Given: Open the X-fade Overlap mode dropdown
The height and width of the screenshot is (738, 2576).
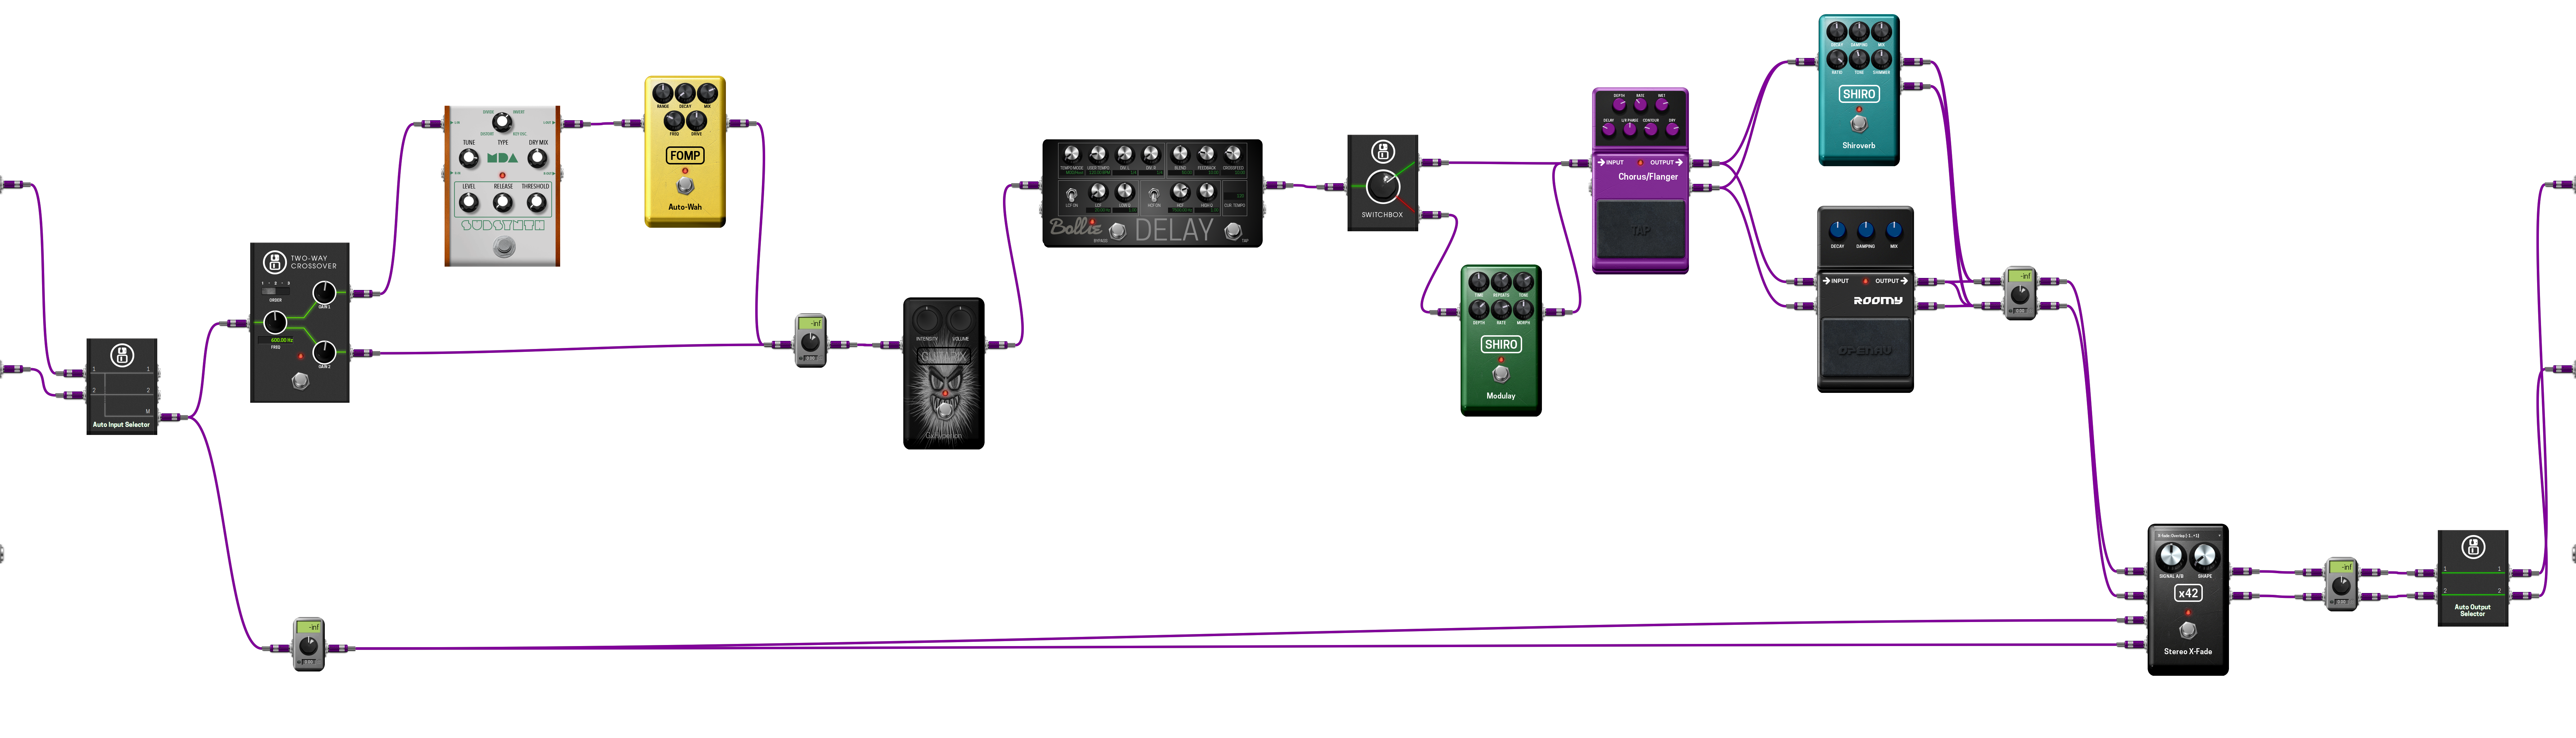Looking at the screenshot, I should 2188,536.
